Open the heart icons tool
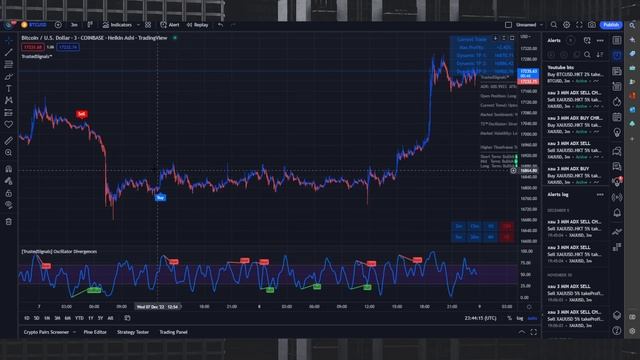The image size is (640, 360). click(x=9, y=124)
